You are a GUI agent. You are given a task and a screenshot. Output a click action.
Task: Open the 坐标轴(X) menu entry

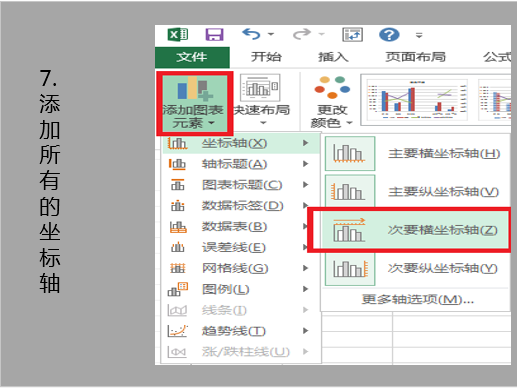(240, 143)
